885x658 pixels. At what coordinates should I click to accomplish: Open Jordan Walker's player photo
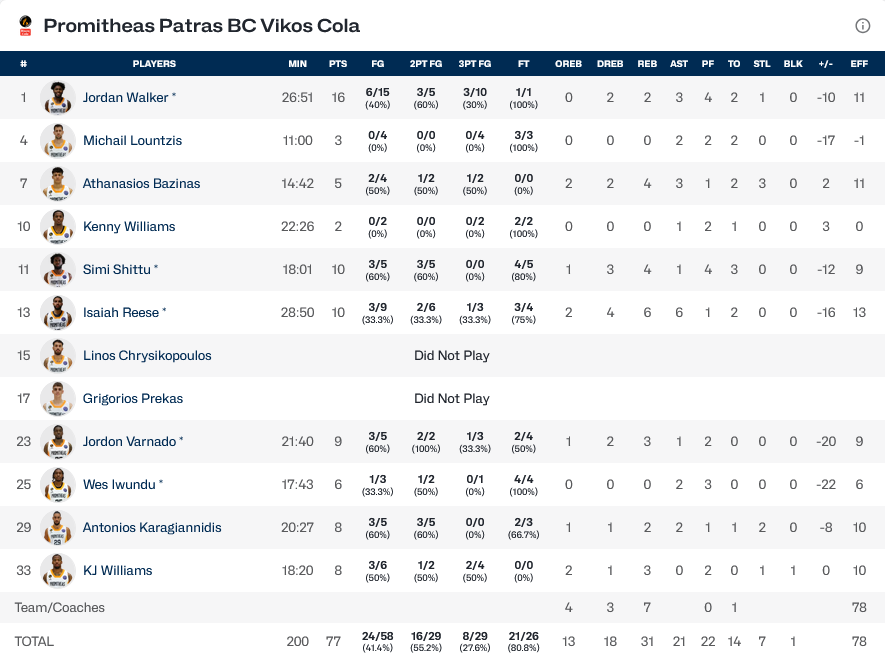pos(58,98)
